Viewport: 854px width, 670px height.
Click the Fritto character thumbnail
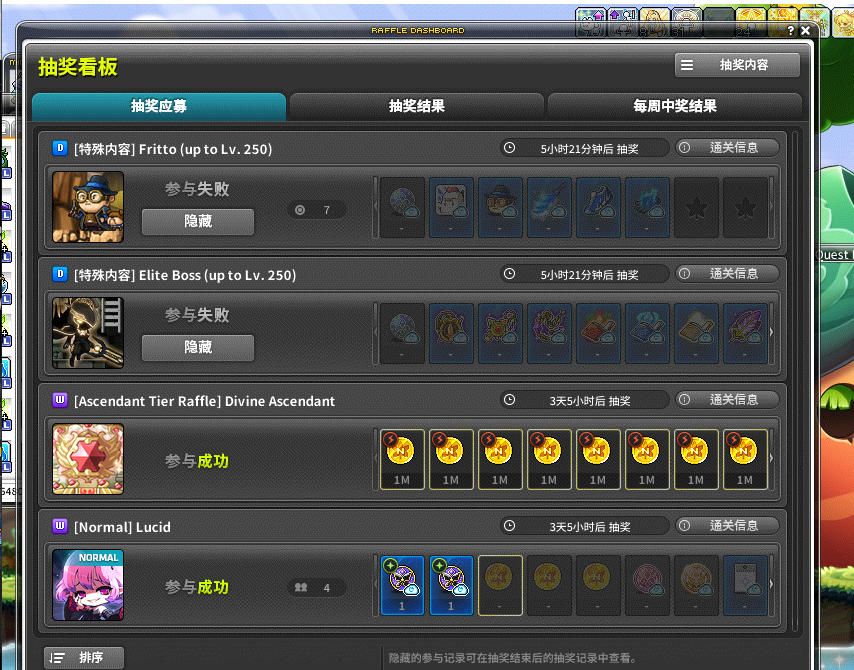[x=88, y=207]
